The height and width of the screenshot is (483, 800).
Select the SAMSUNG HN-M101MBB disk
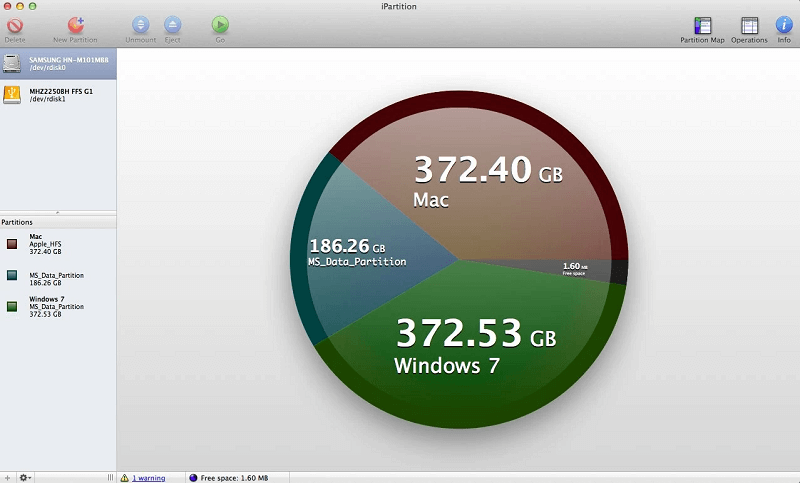pos(58,64)
